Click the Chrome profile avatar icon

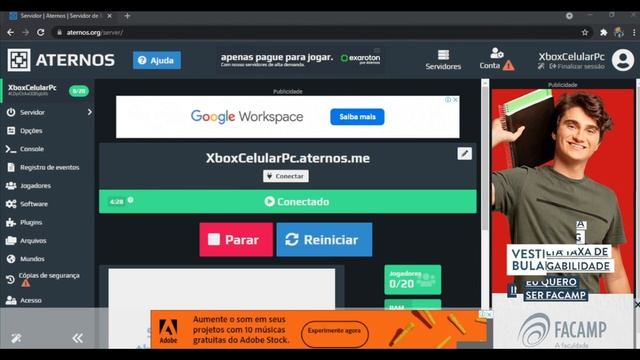pyautogui.click(x=619, y=32)
